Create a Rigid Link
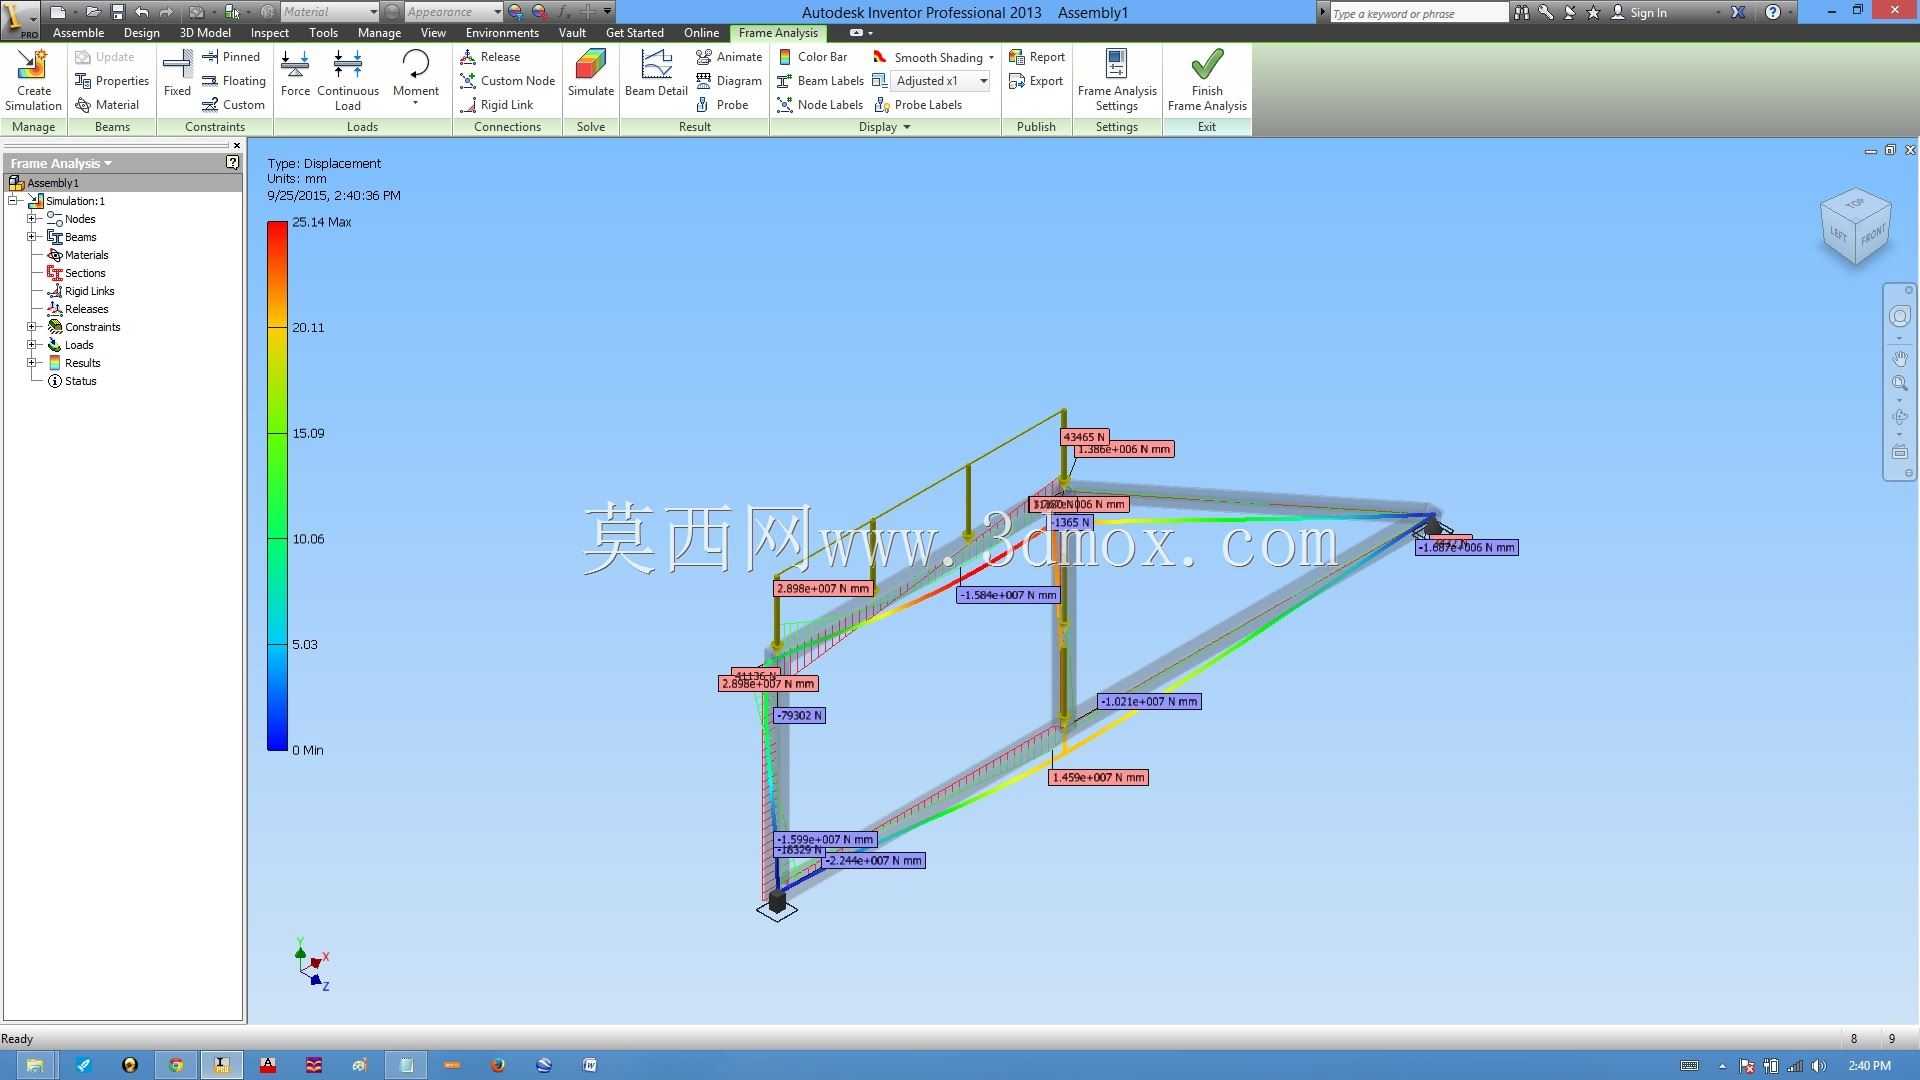The height and width of the screenshot is (1080, 1920). point(496,105)
